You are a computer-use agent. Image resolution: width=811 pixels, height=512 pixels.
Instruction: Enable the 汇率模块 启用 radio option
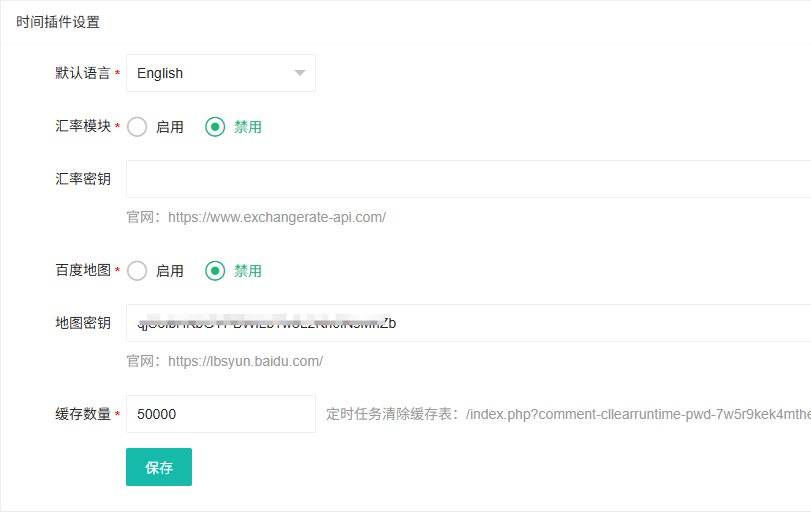pyautogui.click(x=138, y=127)
